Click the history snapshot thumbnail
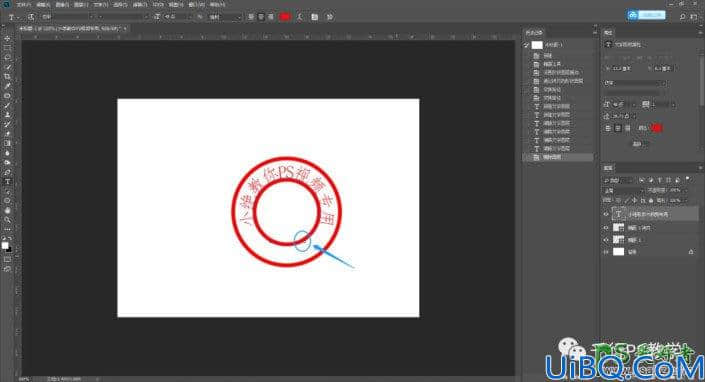The height and width of the screenshot is (382, 705). coord(537,45)
